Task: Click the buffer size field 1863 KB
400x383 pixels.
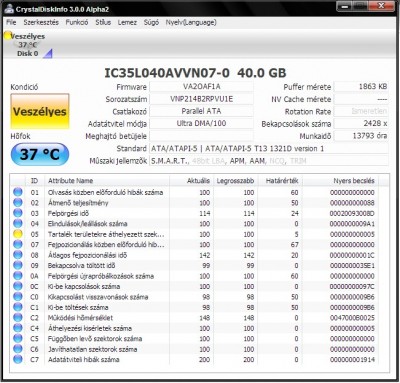Action: tap(361, 87)
